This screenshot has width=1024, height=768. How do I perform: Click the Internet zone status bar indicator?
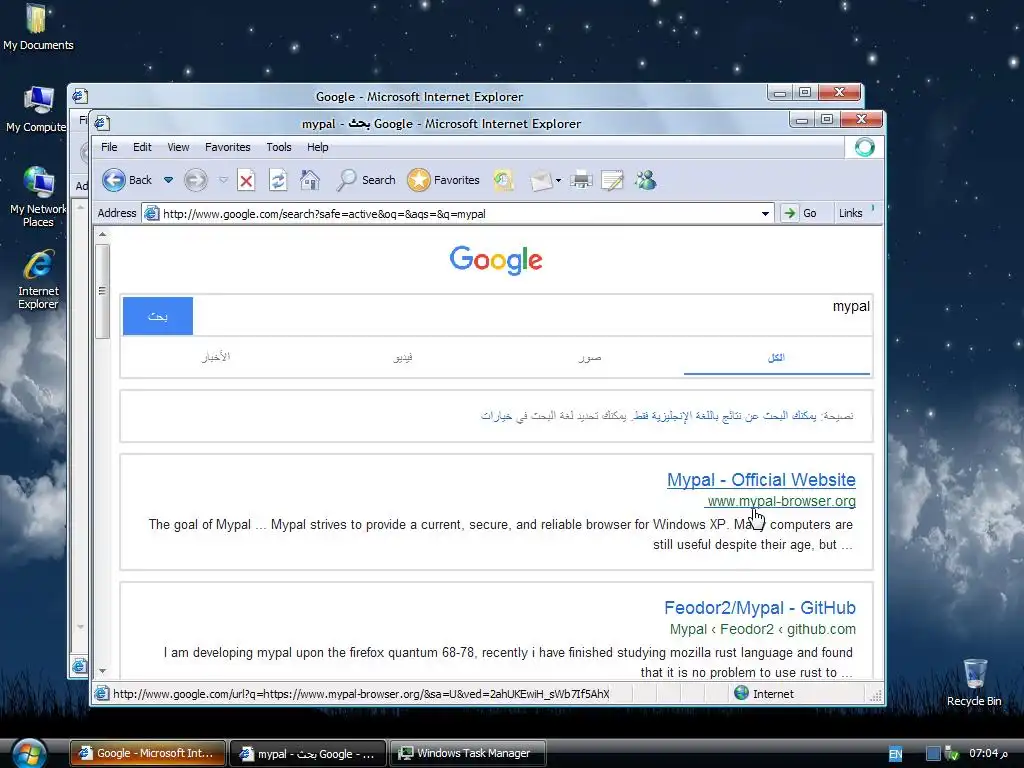(x=764, y=694)
